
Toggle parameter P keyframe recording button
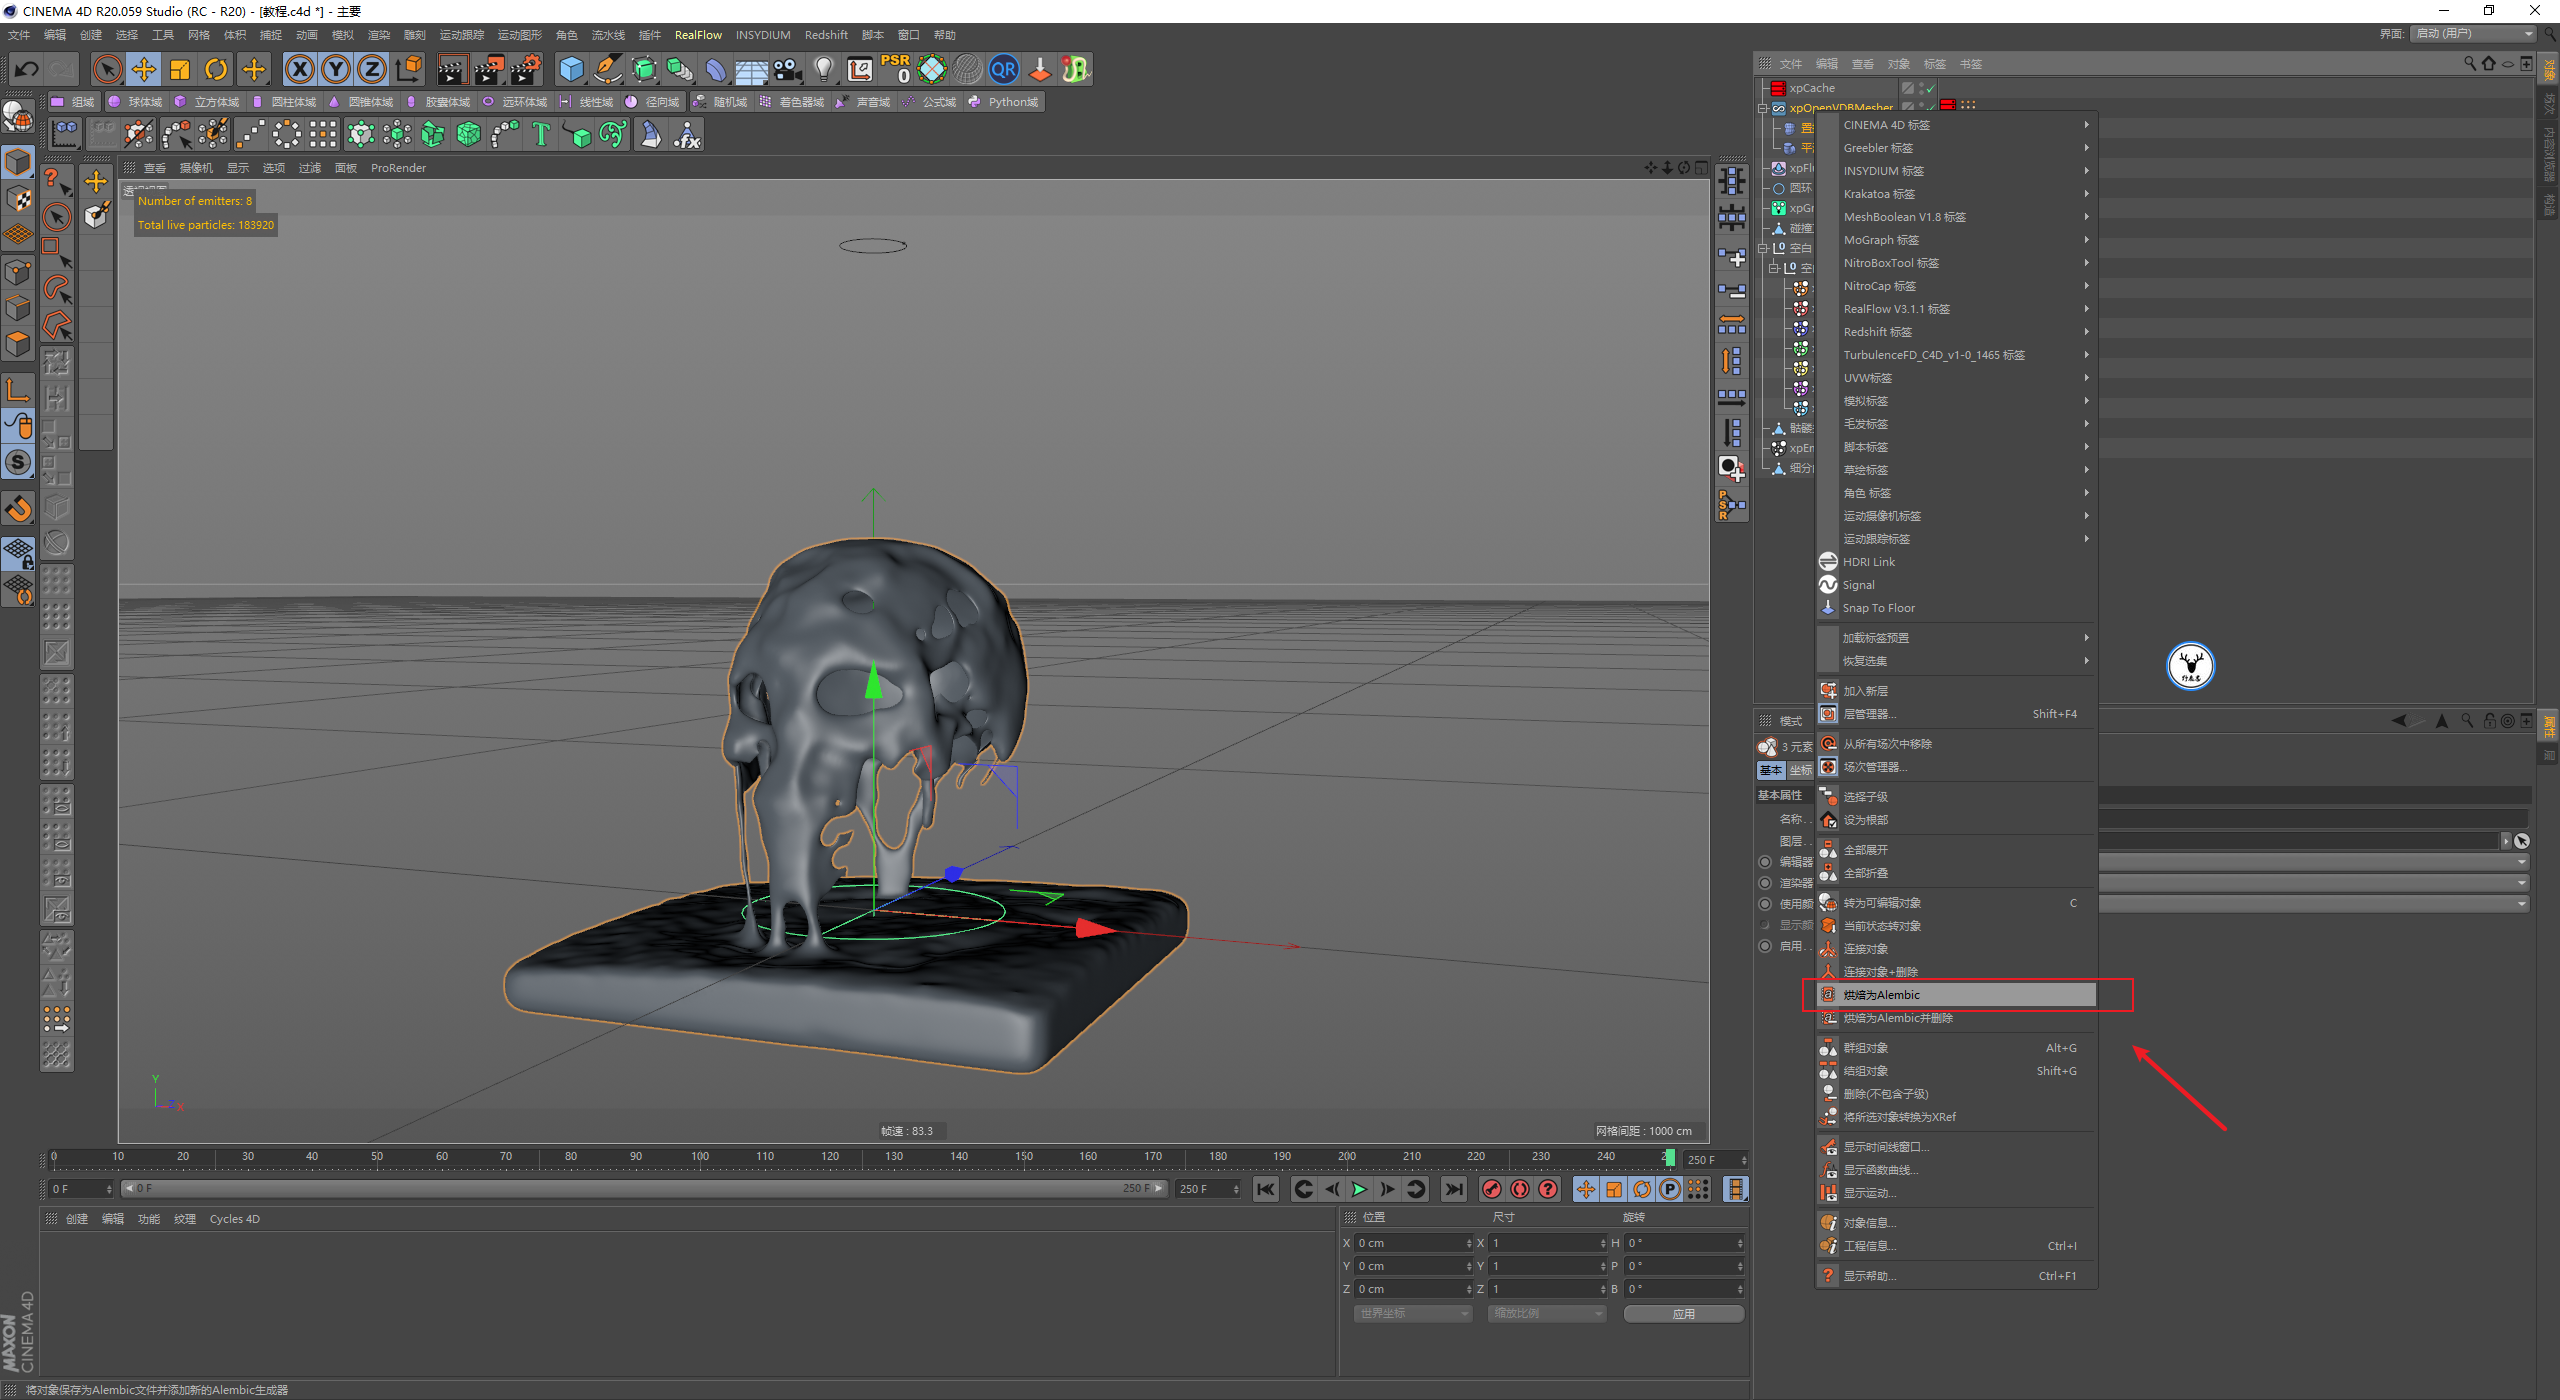pyautogui.click(x=1670, y=1189)
